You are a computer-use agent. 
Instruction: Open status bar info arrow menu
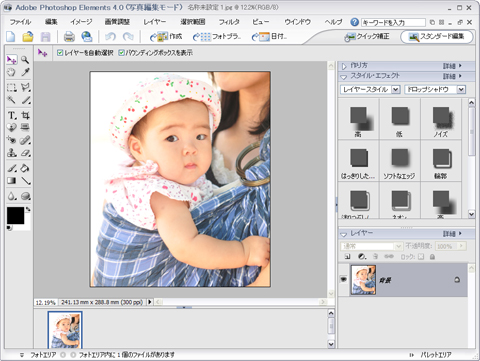(150, 302)
